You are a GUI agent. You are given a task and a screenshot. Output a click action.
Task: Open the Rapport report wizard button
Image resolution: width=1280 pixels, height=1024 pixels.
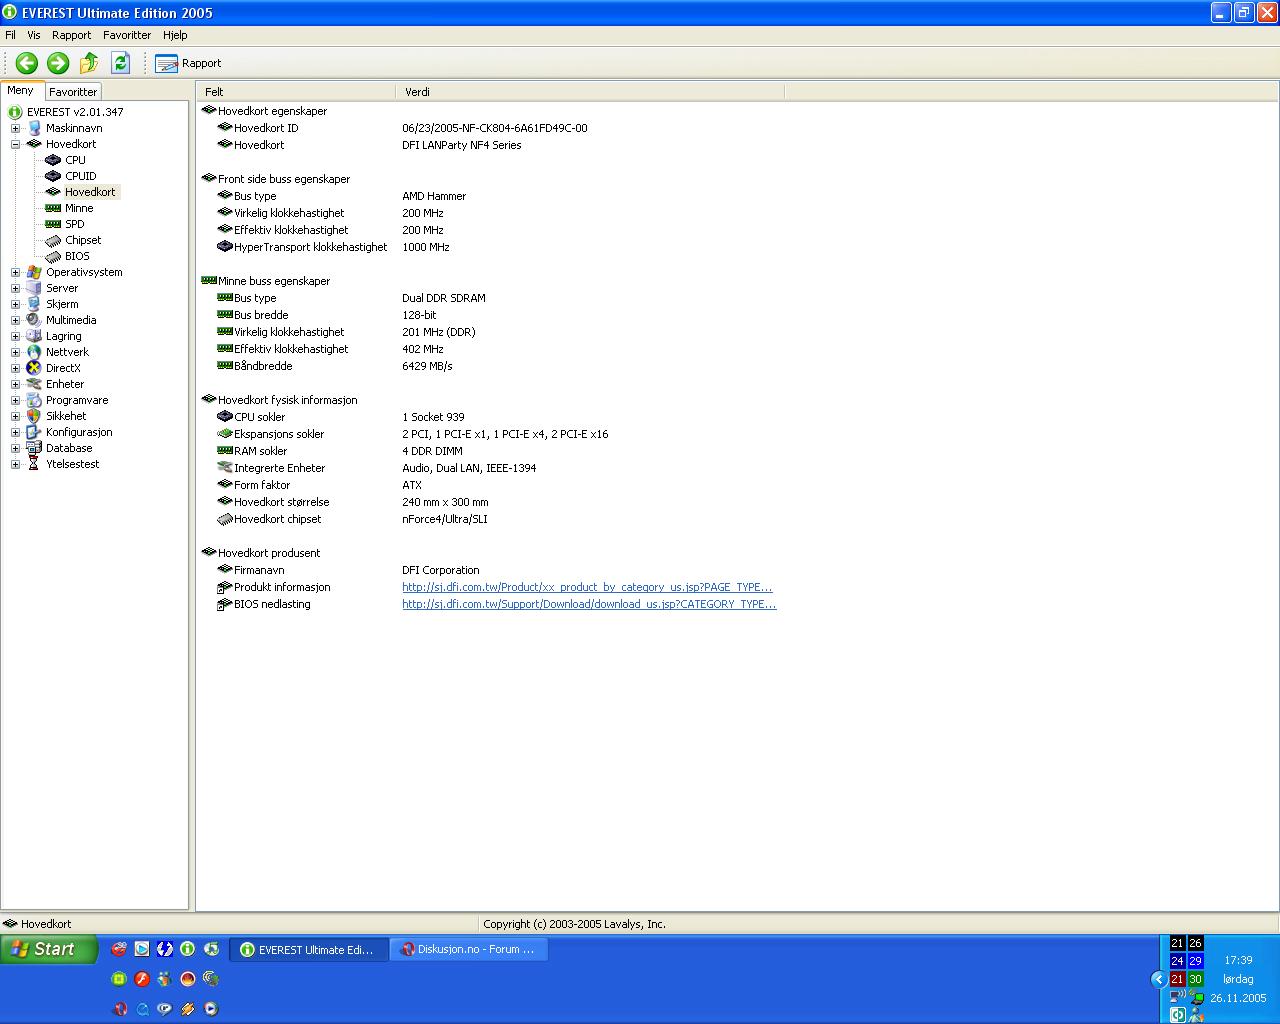(x=188, y=63)
